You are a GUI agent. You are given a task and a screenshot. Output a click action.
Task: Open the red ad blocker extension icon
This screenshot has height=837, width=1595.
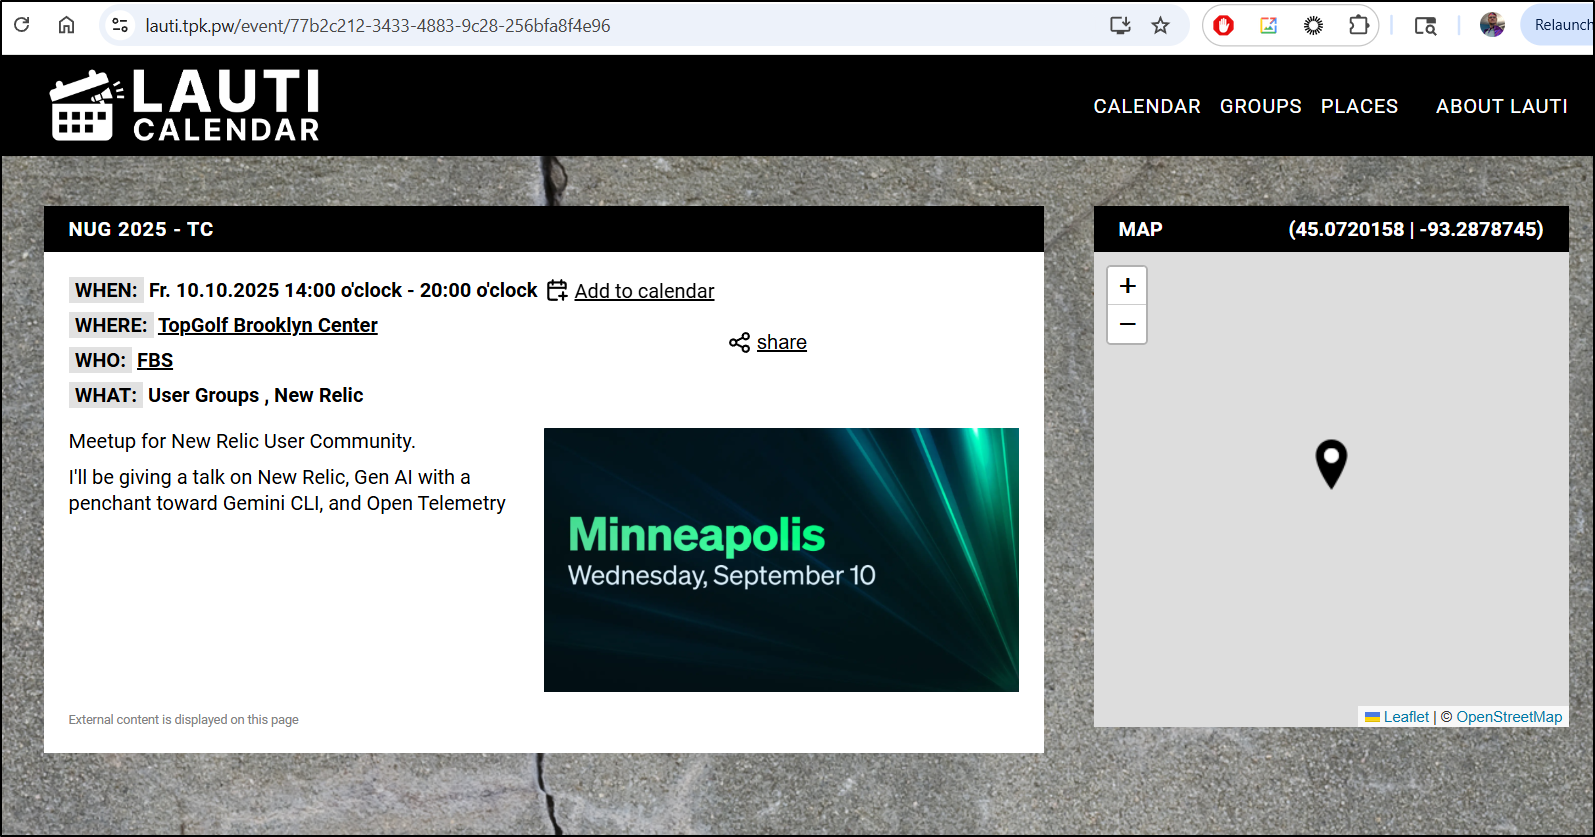1223,25
